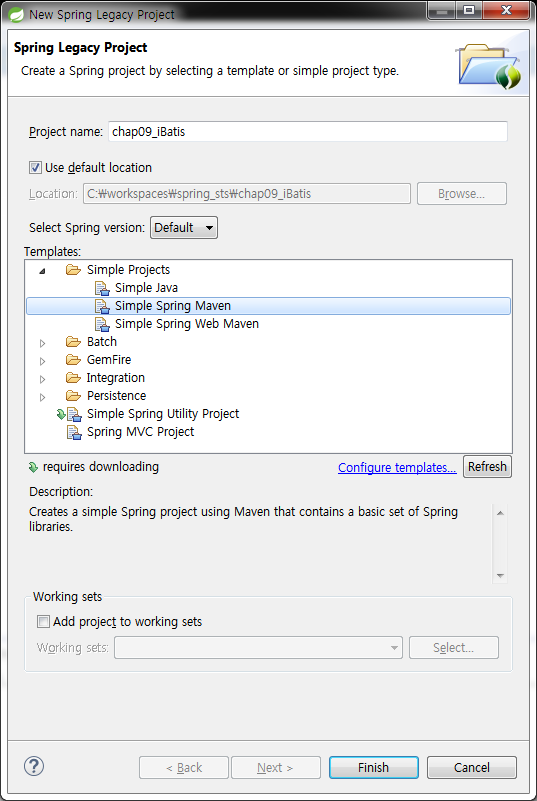Screen dimensions: 537x801
Task: Click the Simple Spring Web Maven icon
Action: (x=102, y=324)
